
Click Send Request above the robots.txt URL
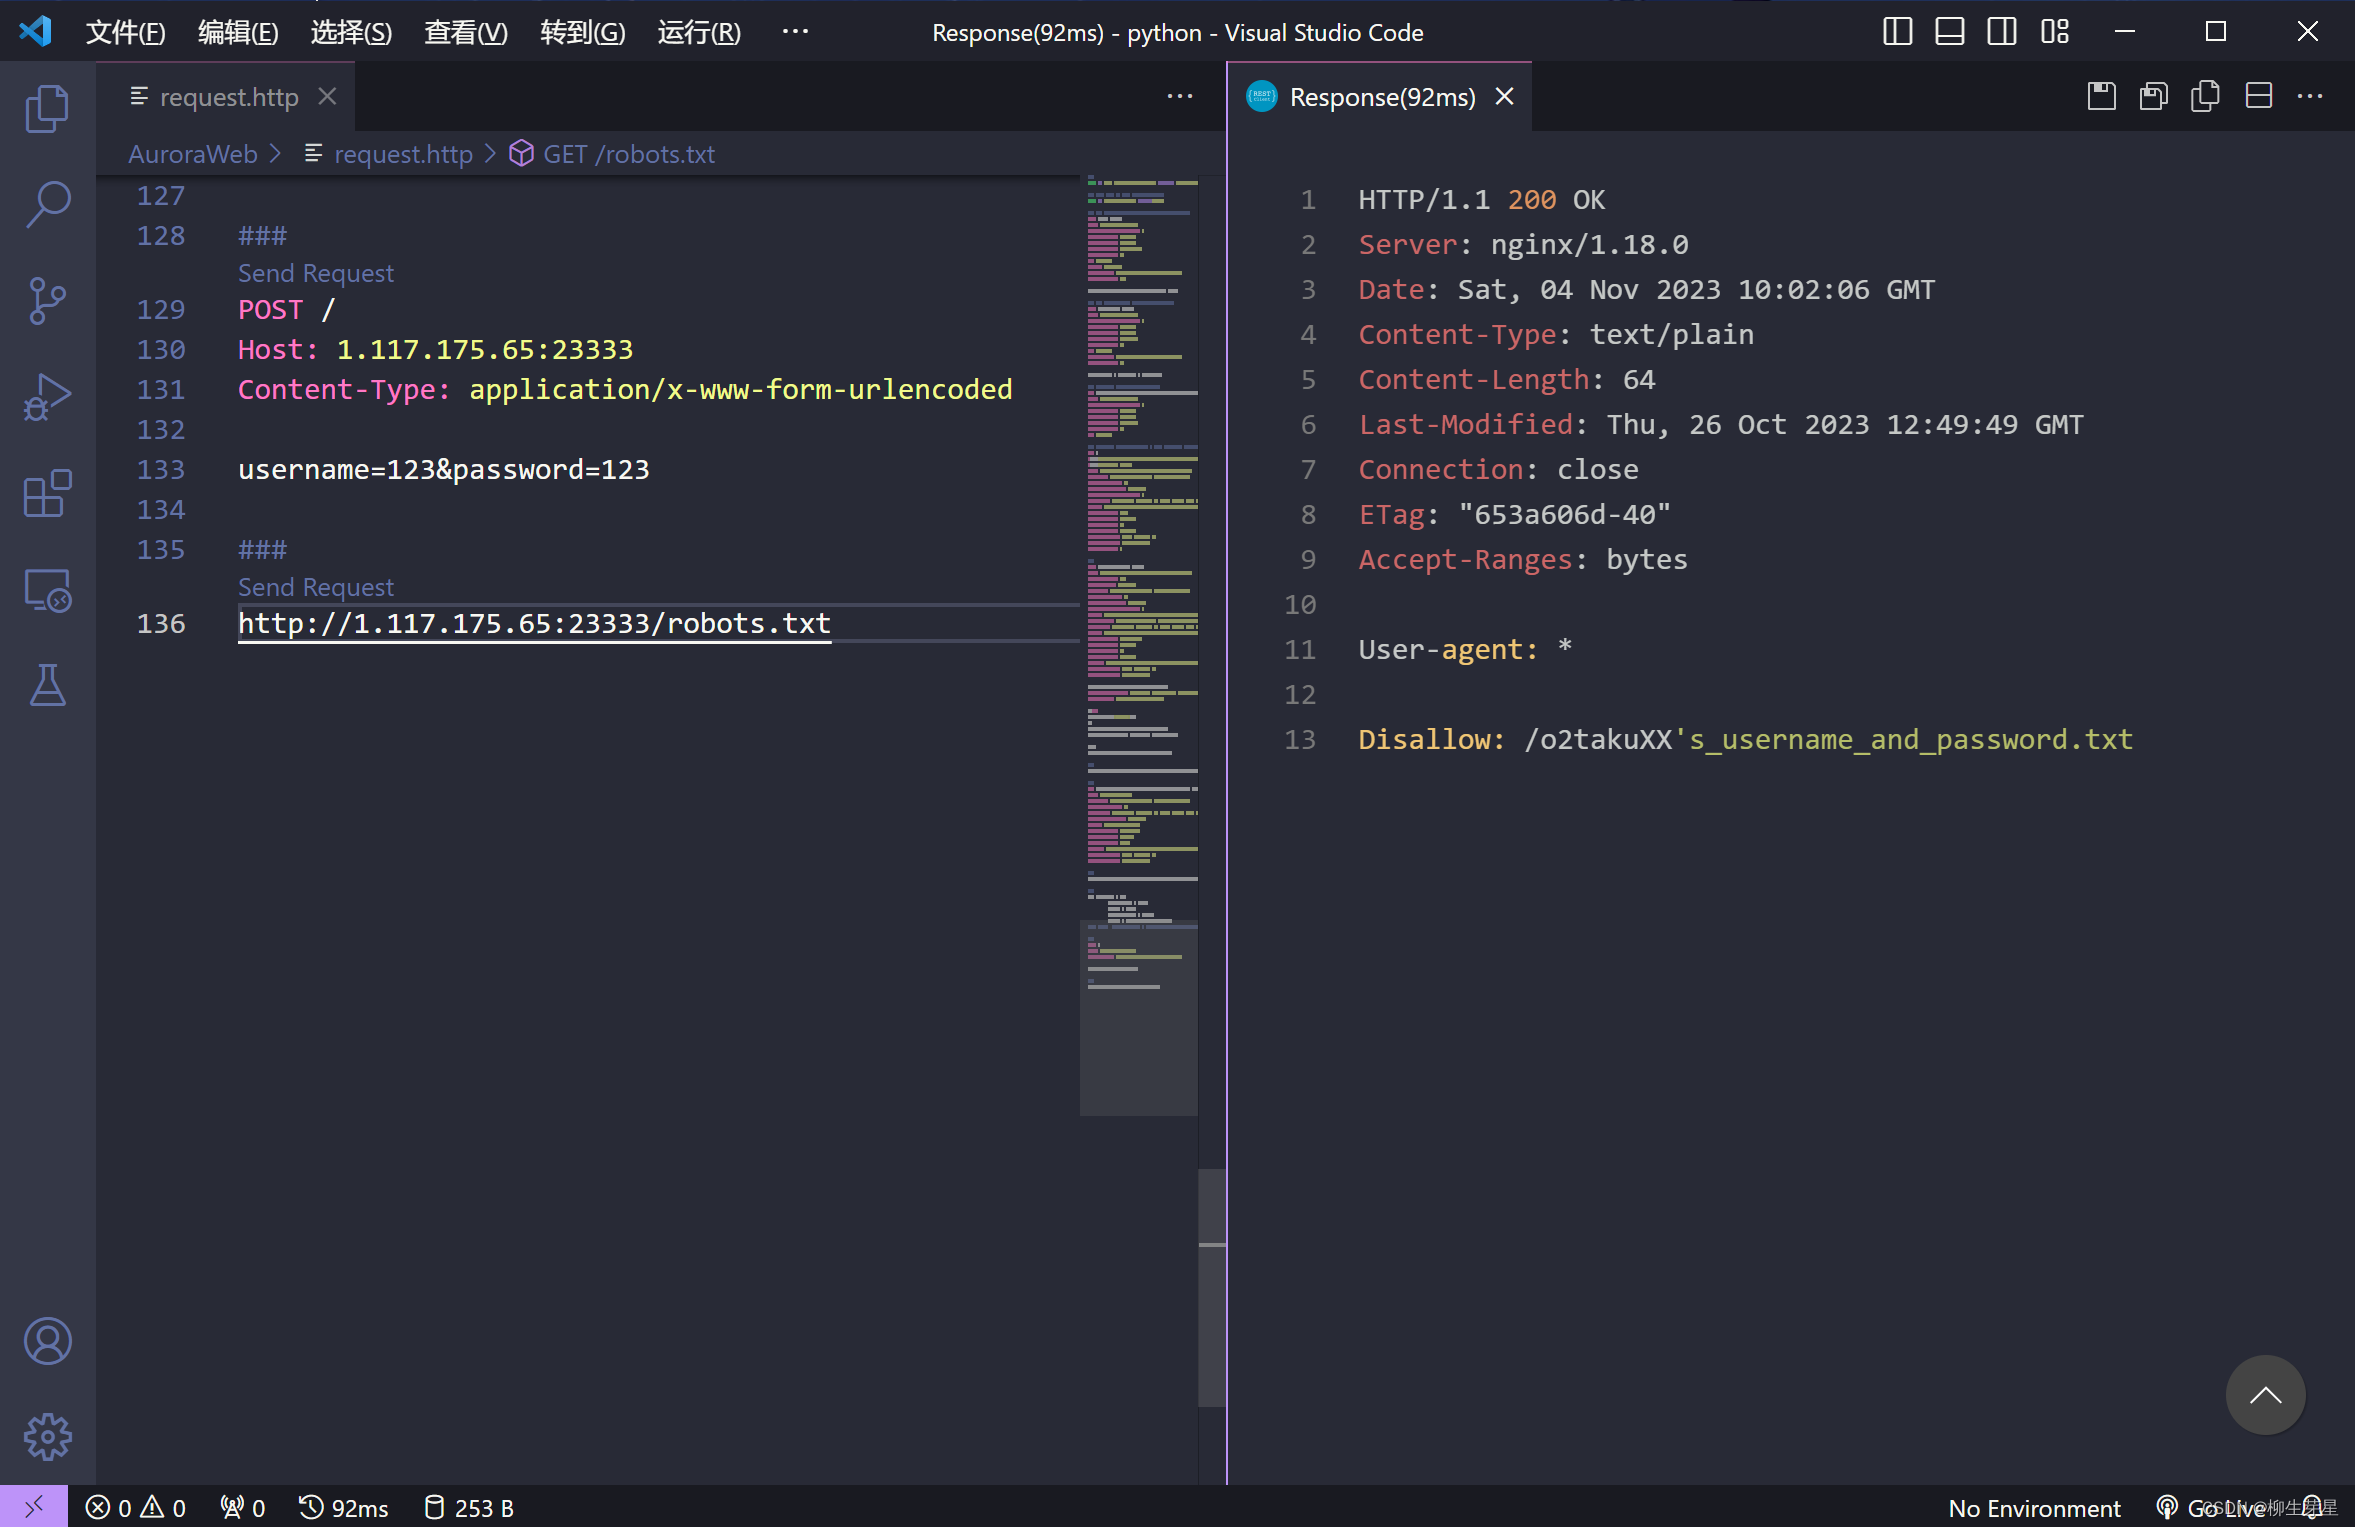coord(315,587)
